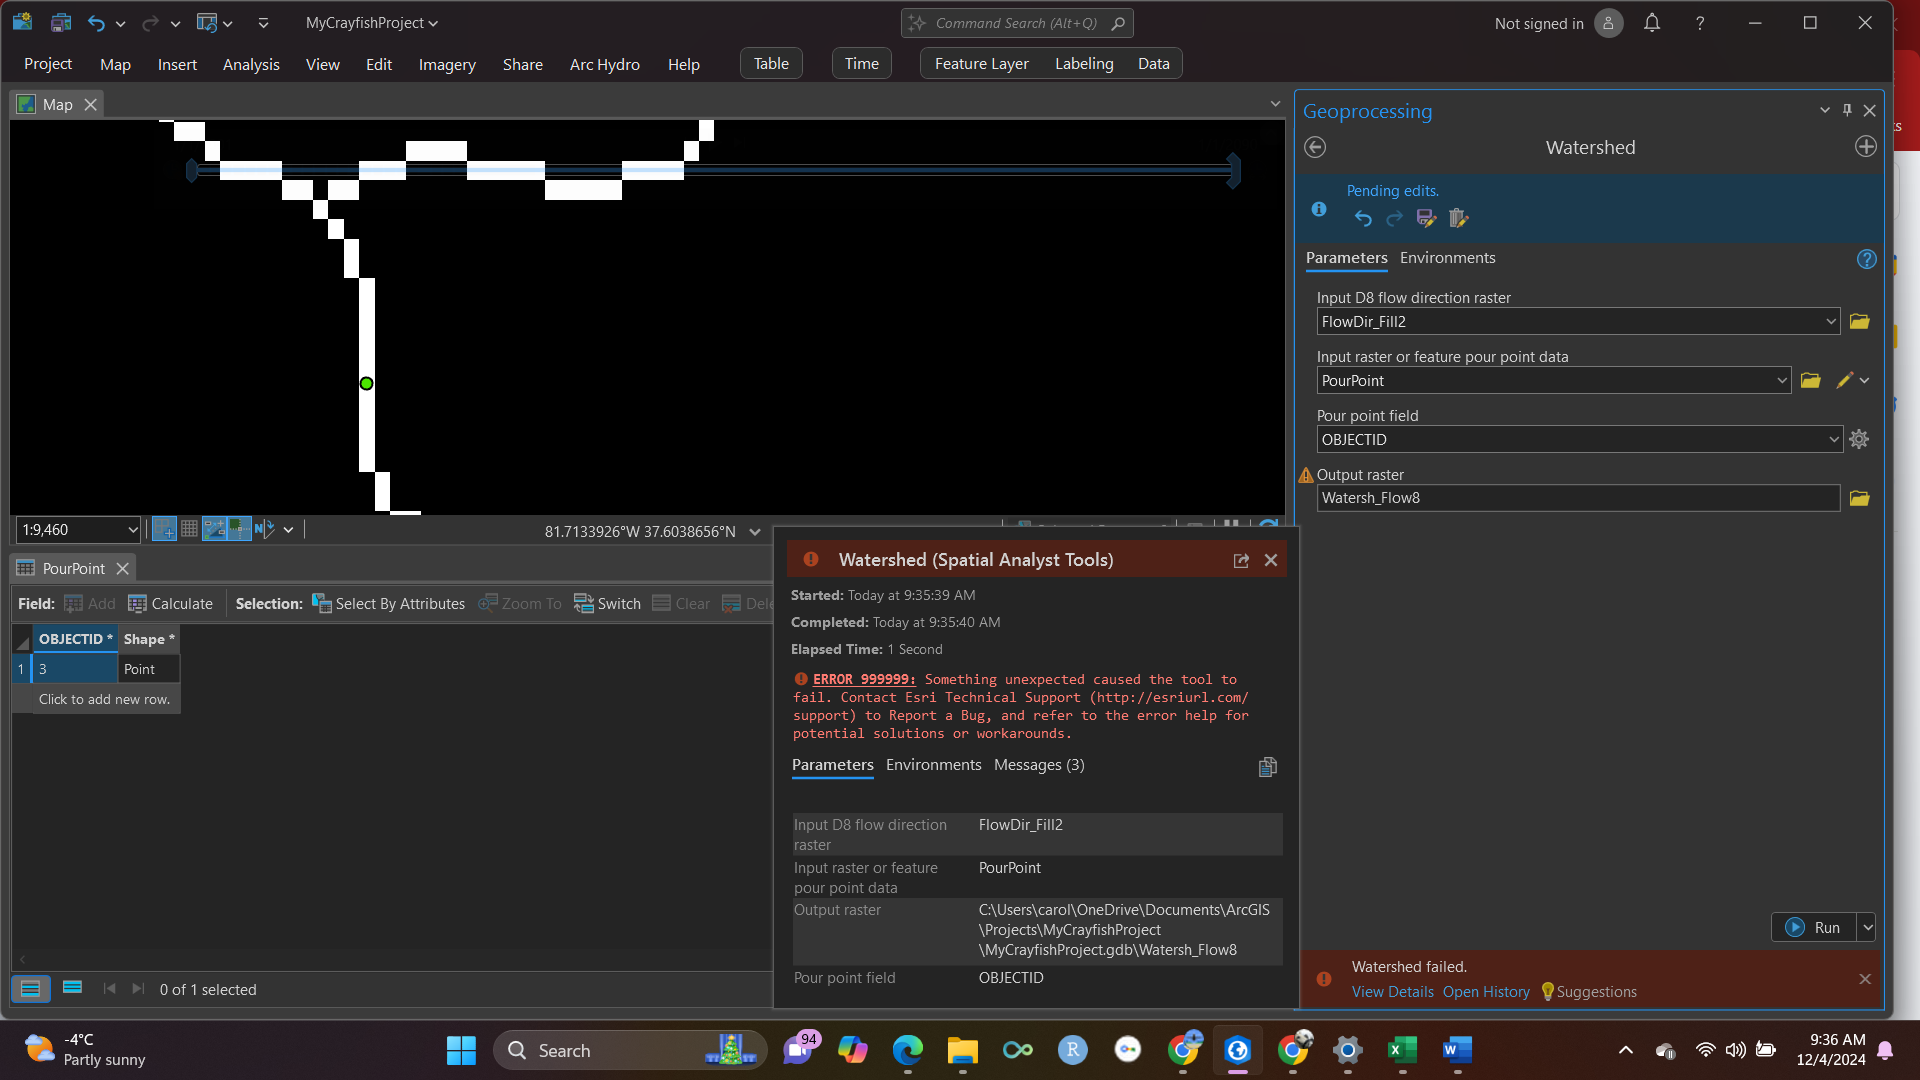Image resolution: width=1920 pixels, height=1080 pixels.
Task: Open coordinate display units dropdown
Action: click(x=754, y=532)
